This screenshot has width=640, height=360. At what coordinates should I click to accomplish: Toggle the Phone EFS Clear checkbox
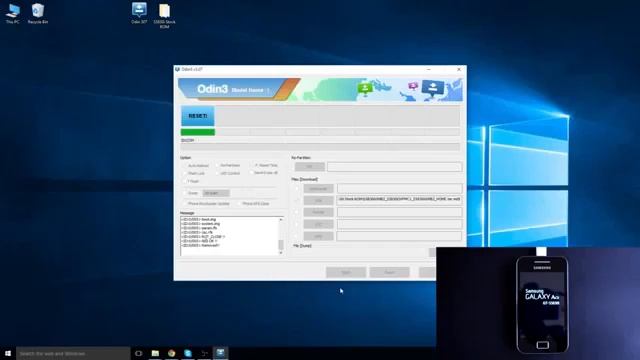pyautogui.click(x=239, y=203)
